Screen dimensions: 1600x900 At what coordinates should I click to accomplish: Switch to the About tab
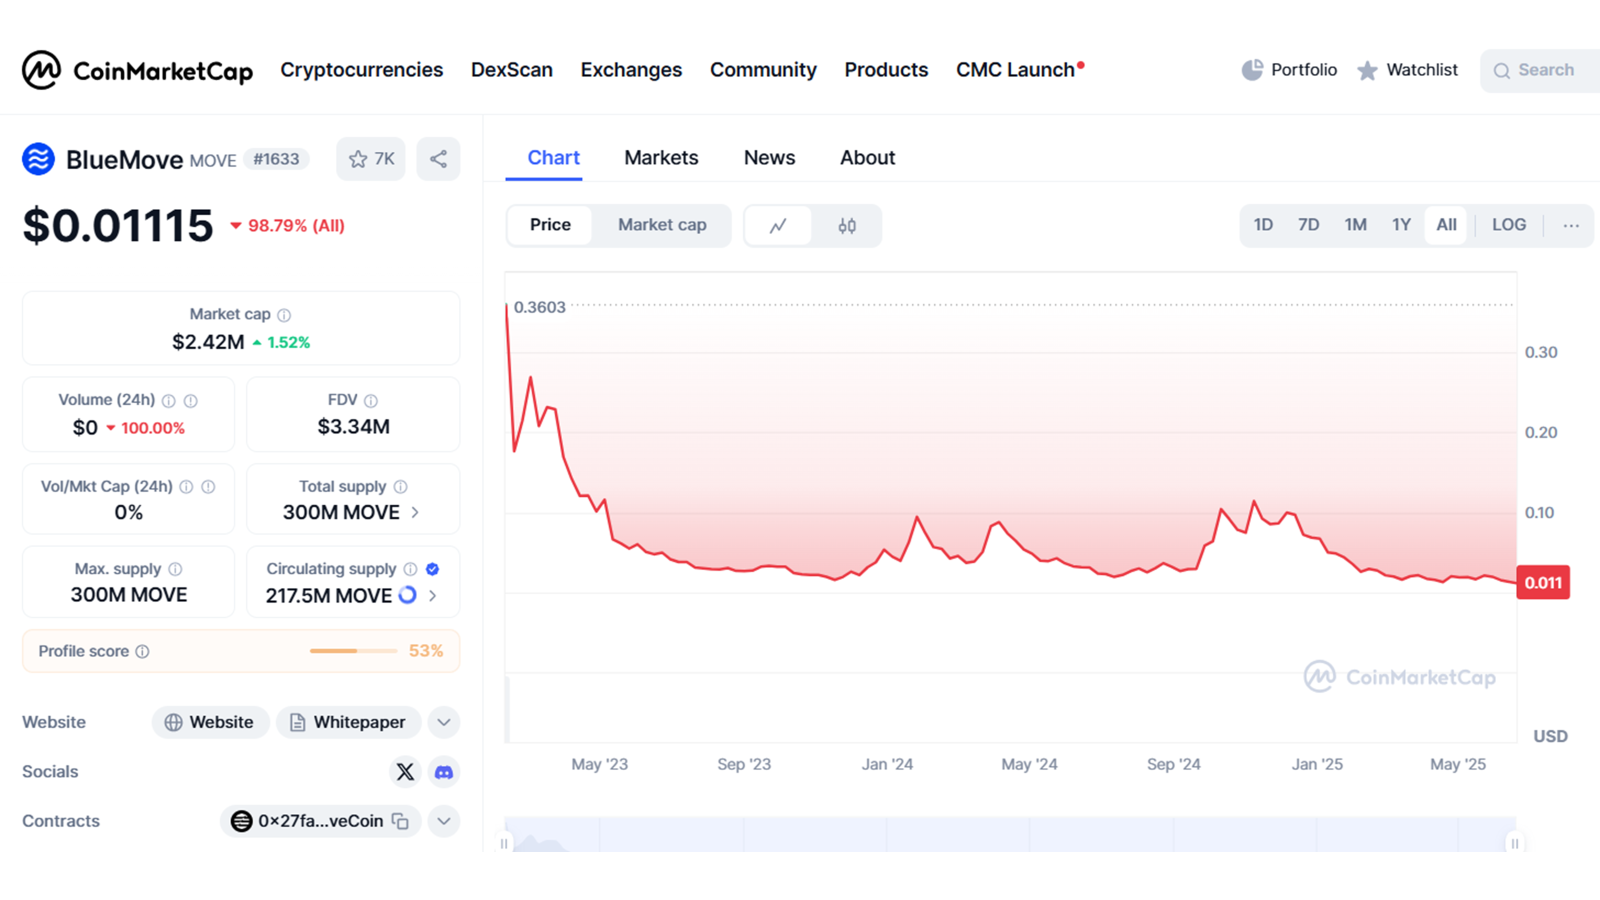[867, 158]
